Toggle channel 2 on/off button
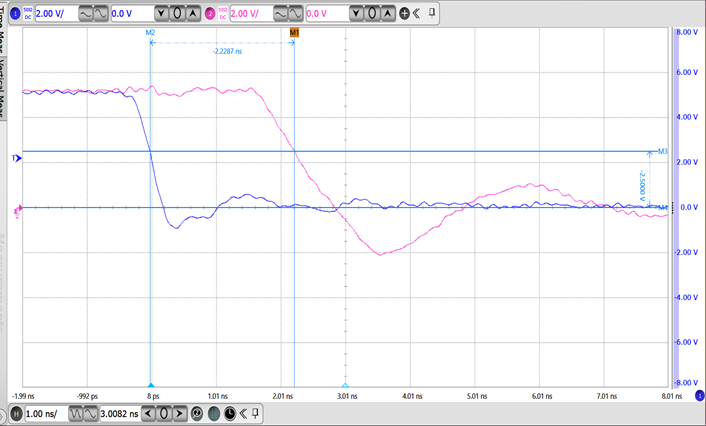This screenshot has height=426, width=706. (210, 14)
